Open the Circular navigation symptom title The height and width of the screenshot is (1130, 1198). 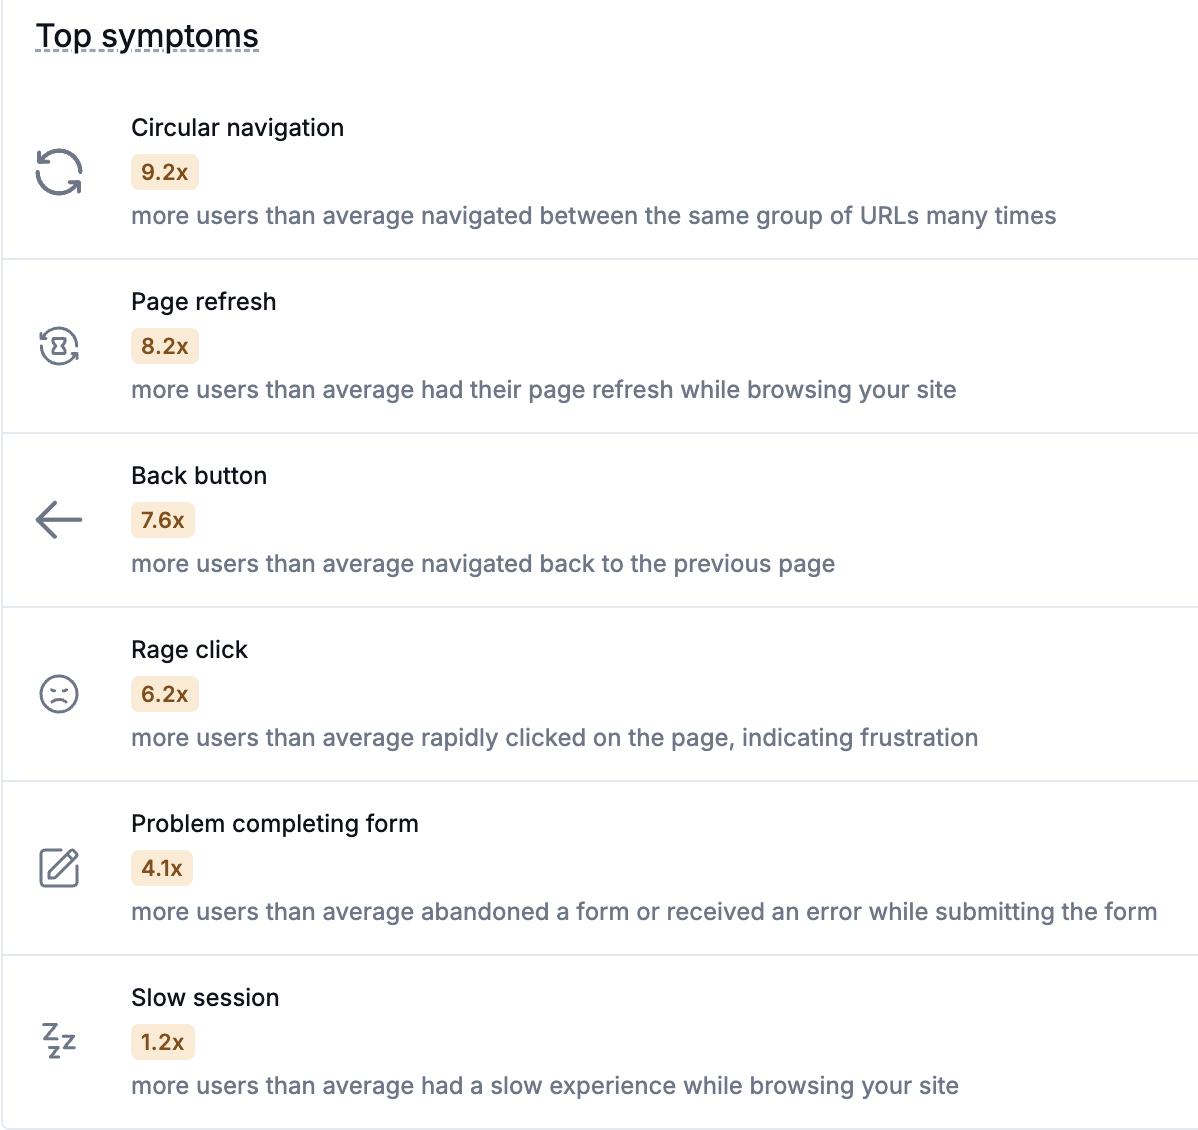pyautogui.click(x=237, y=128)
